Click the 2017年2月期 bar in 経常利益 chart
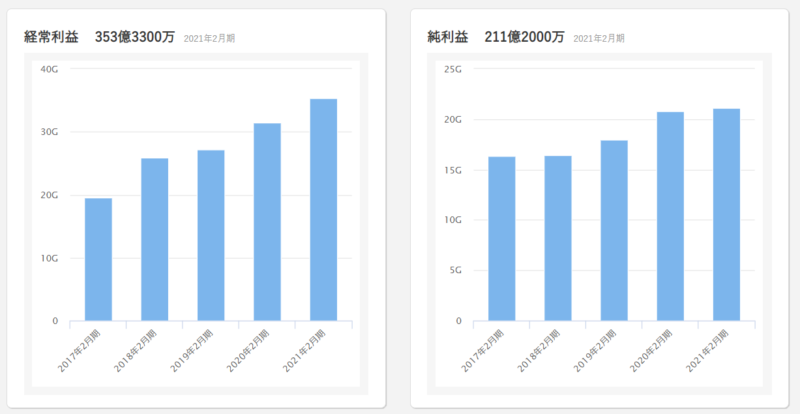 point(98,259)
